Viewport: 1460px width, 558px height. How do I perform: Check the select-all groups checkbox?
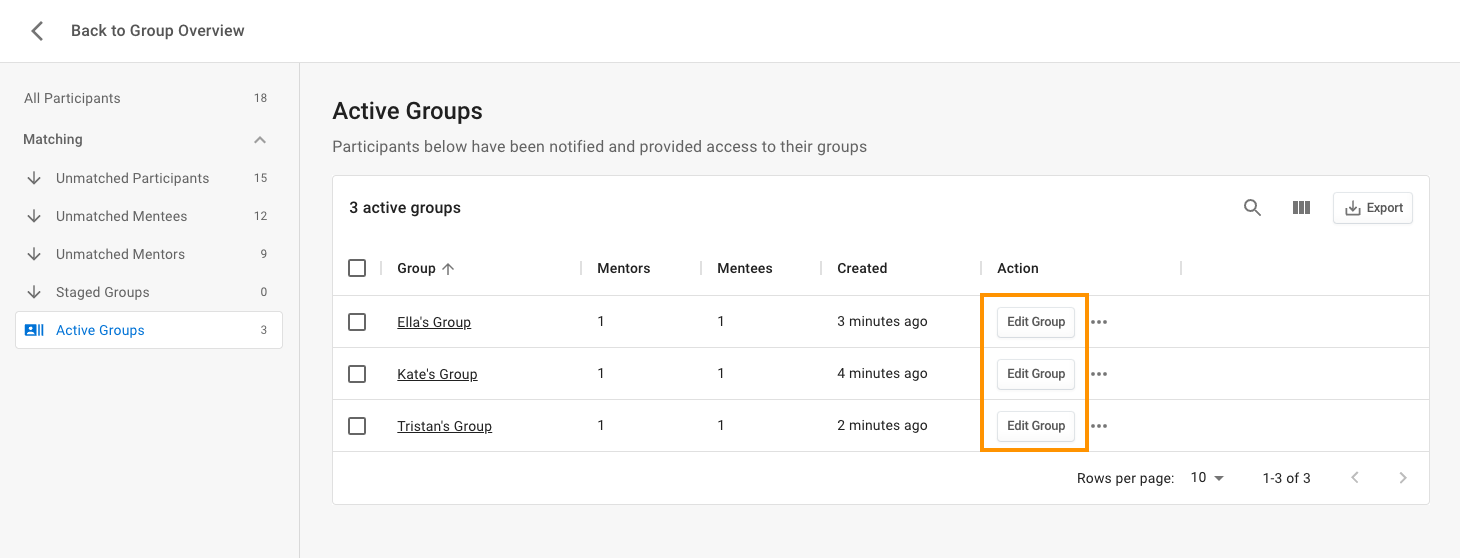tap(357, 268)
